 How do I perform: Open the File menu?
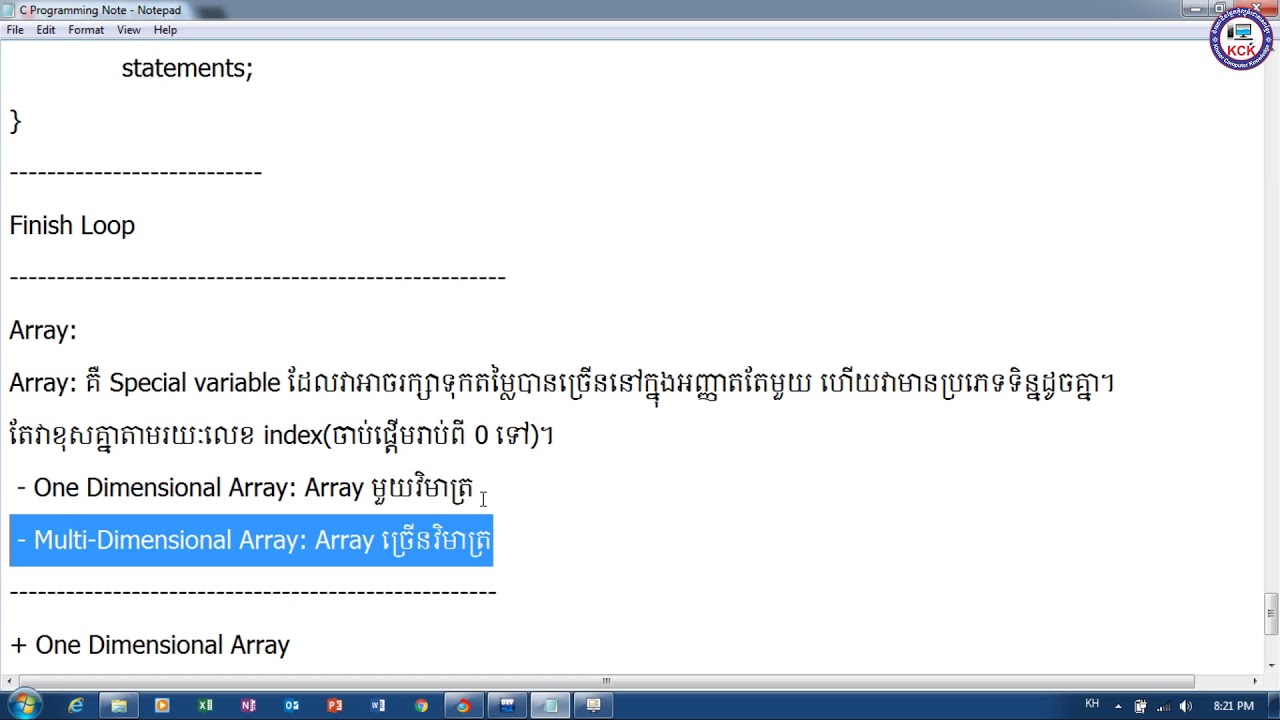click(15, 30)
